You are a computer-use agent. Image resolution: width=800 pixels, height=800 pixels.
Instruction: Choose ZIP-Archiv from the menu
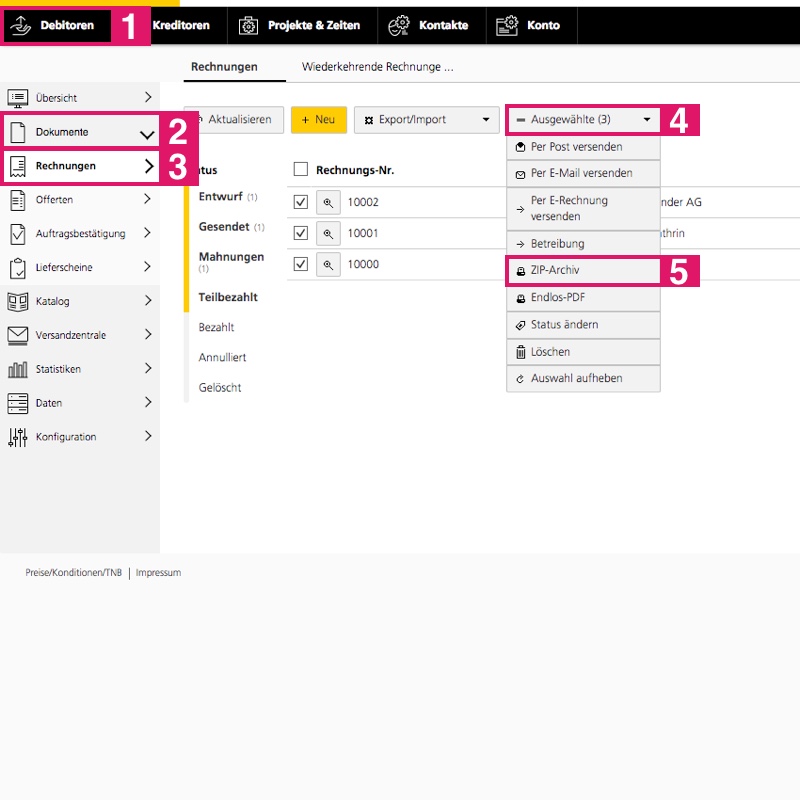pos(583,271)
